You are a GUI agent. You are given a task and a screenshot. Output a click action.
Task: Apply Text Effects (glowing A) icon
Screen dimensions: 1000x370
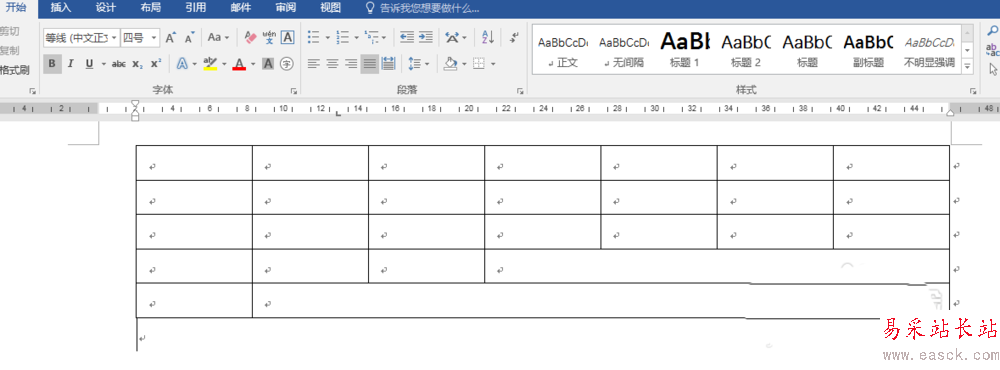pos(182,64)
